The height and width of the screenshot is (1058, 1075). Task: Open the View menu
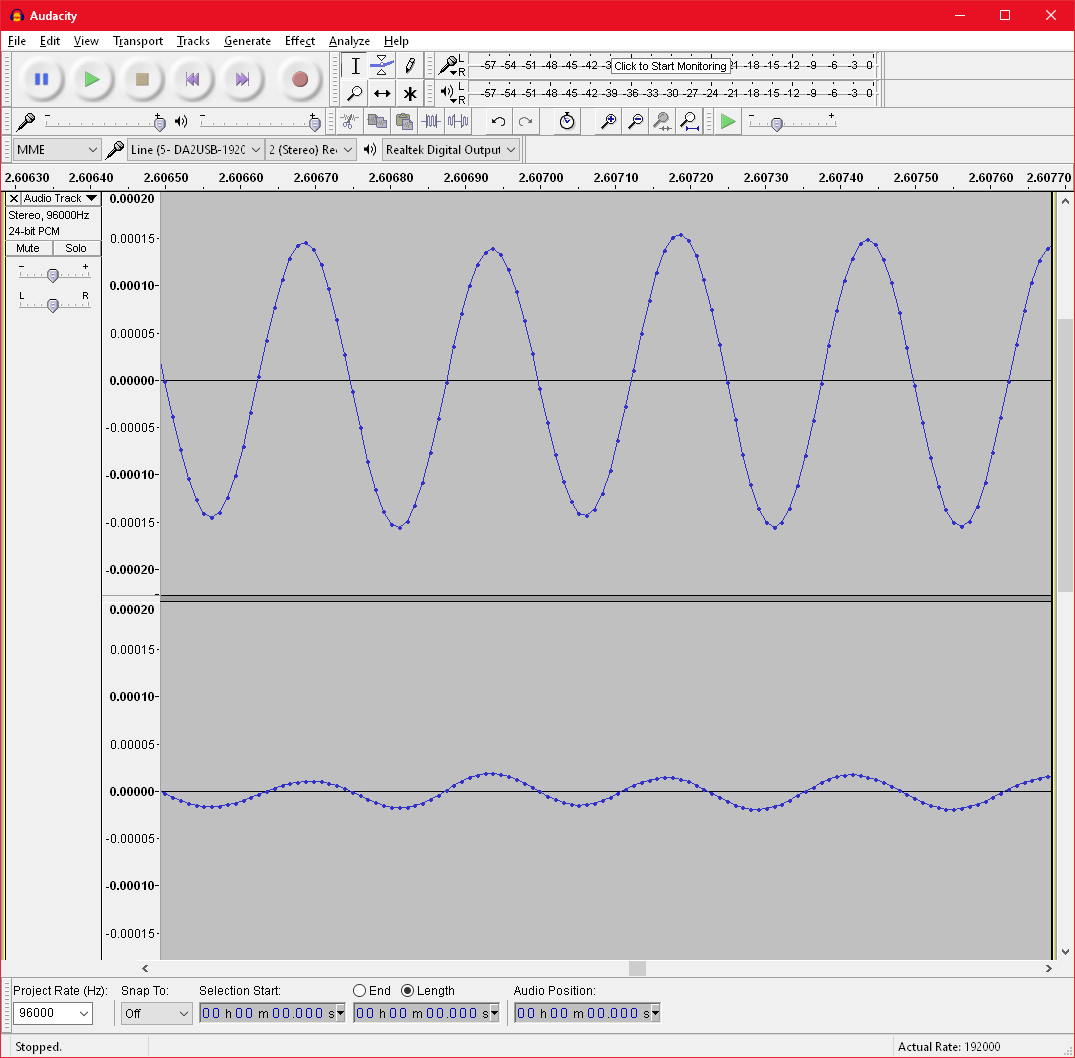(x=86, y=41)
